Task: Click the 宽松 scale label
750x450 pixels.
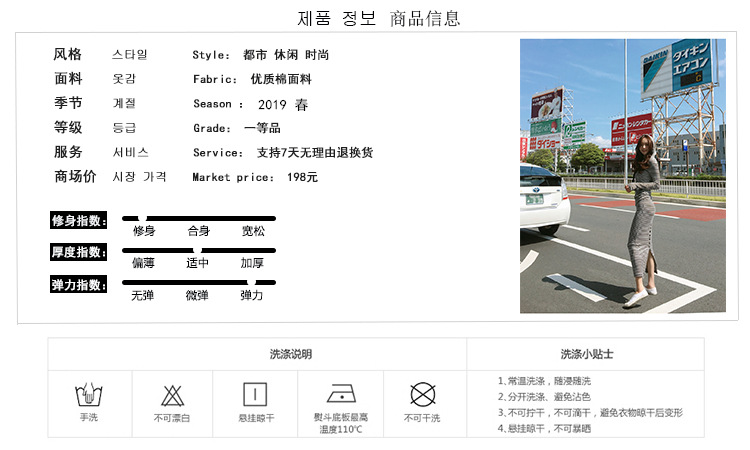Action: point(253,231)
